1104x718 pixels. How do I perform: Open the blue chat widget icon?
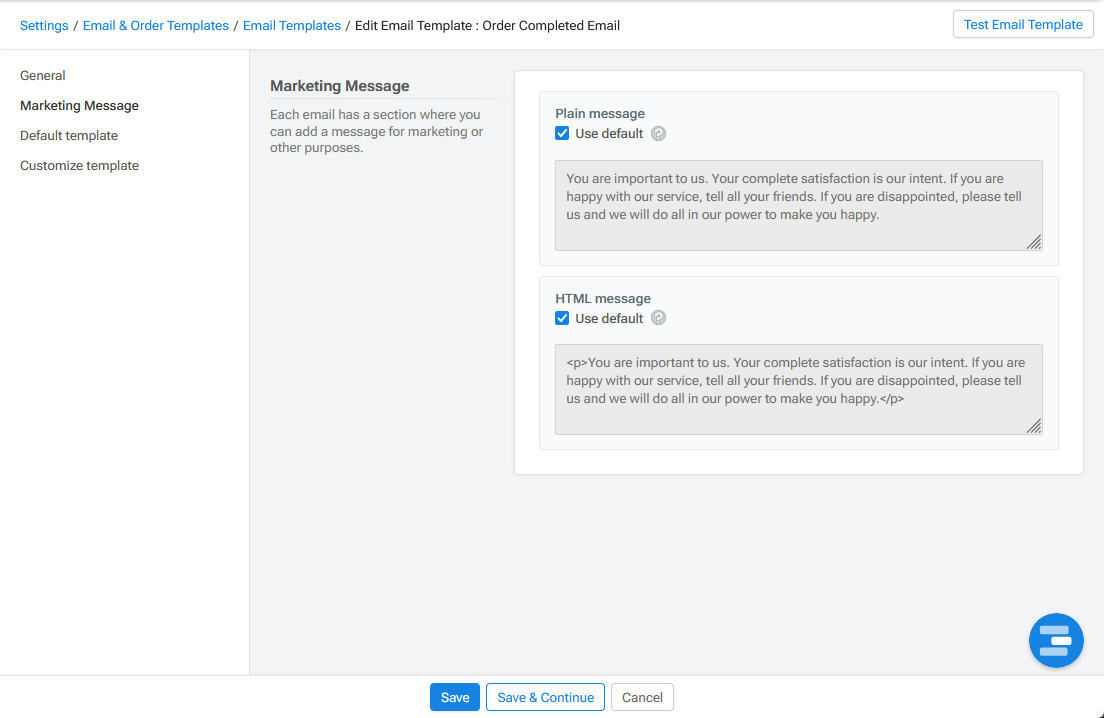1055,640
